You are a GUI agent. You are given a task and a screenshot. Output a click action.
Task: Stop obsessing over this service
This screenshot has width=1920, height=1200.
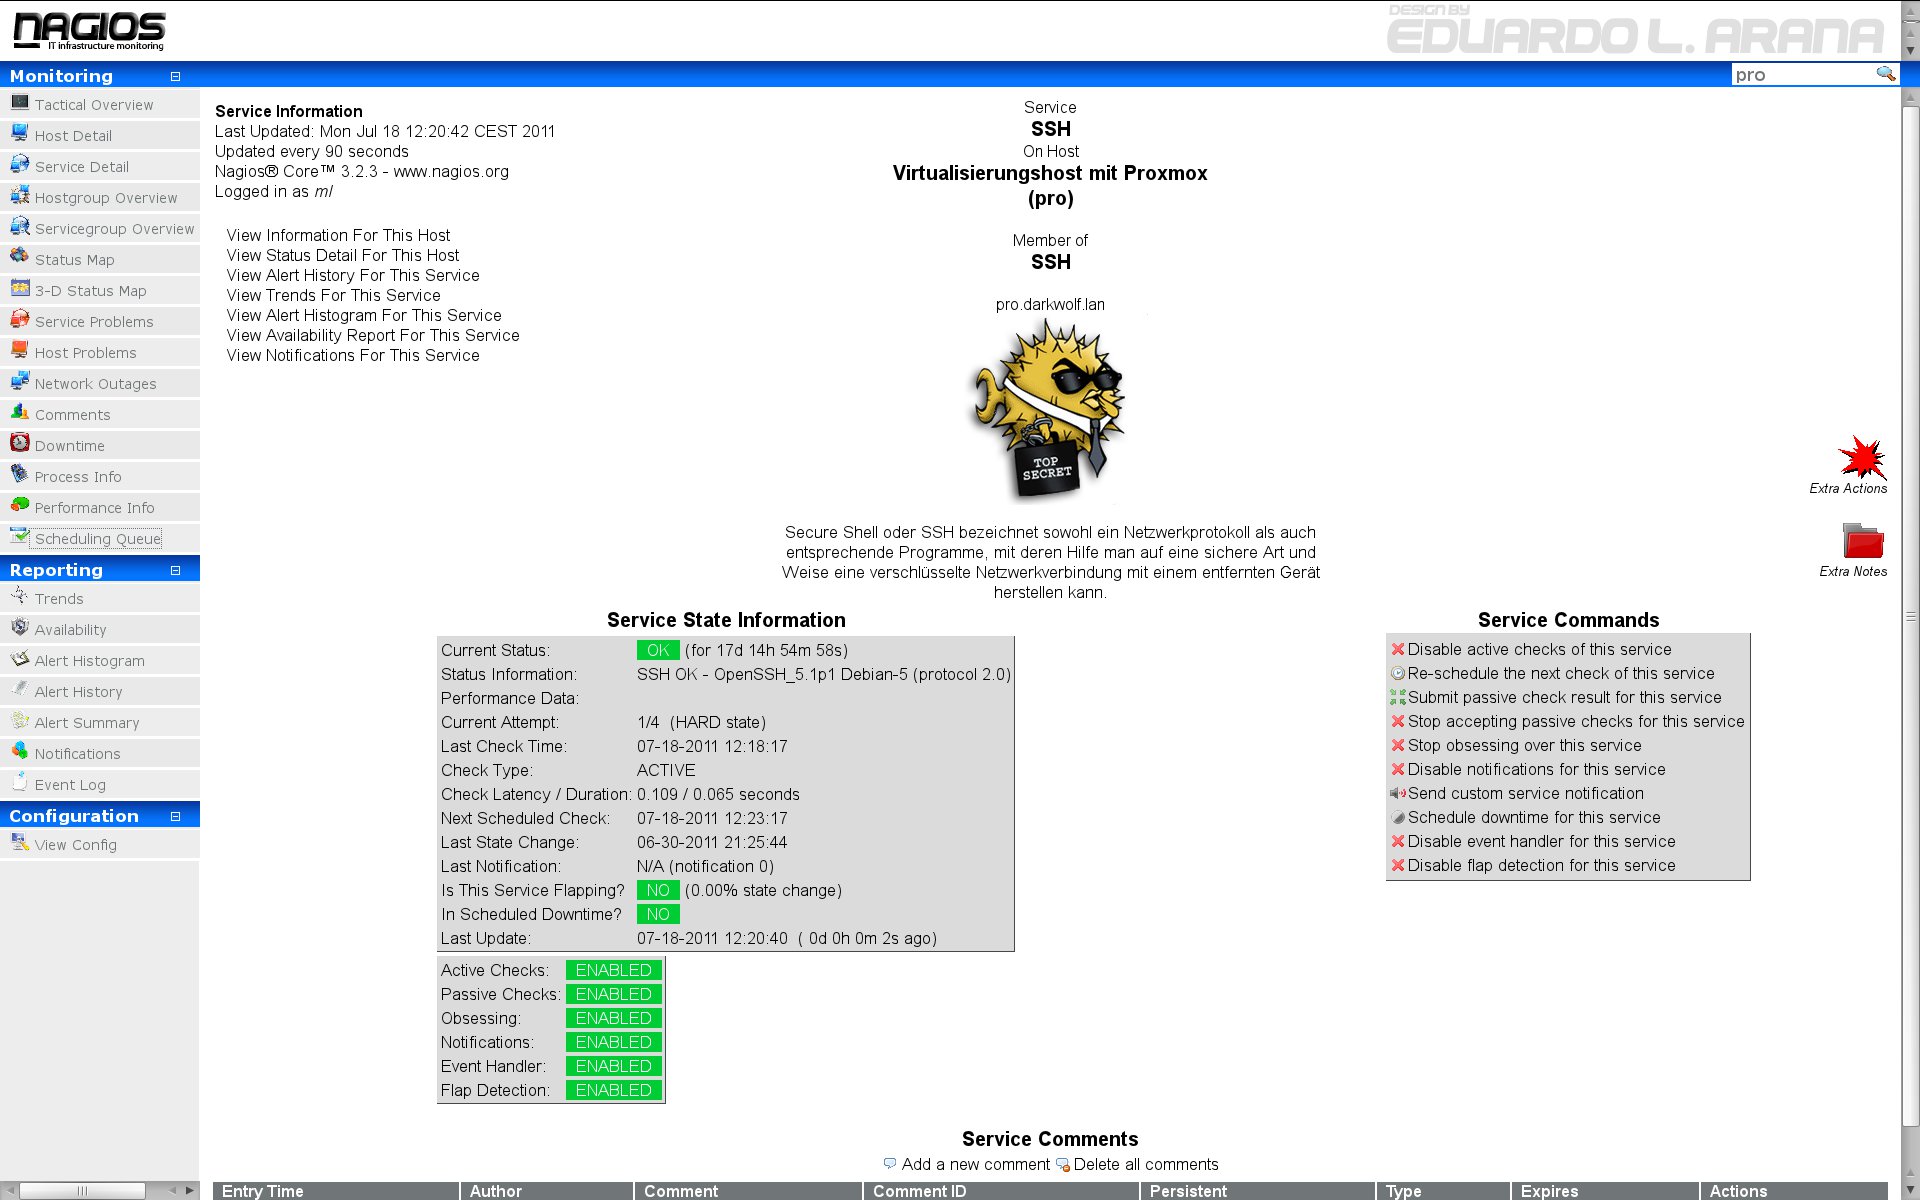tap(1524, 746)
